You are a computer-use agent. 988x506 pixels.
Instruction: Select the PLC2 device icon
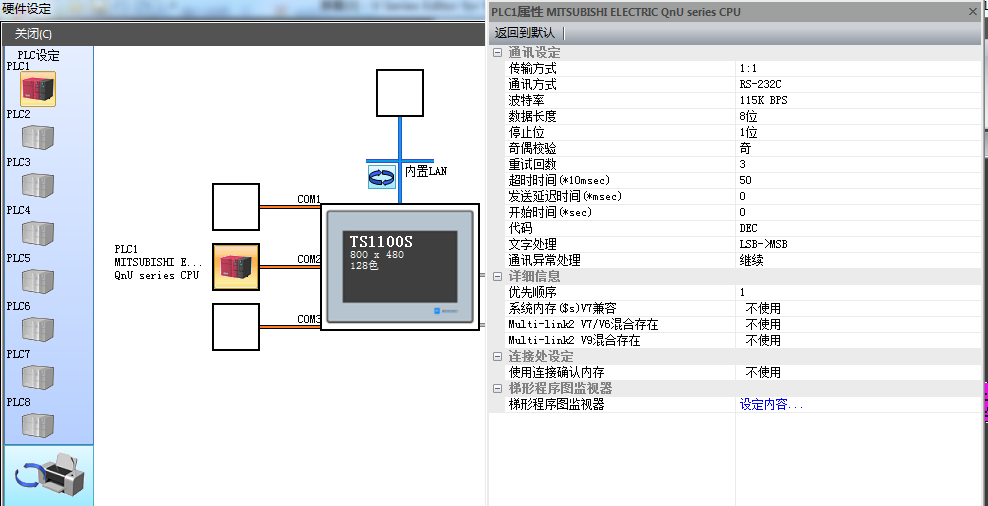pos(38,137)
